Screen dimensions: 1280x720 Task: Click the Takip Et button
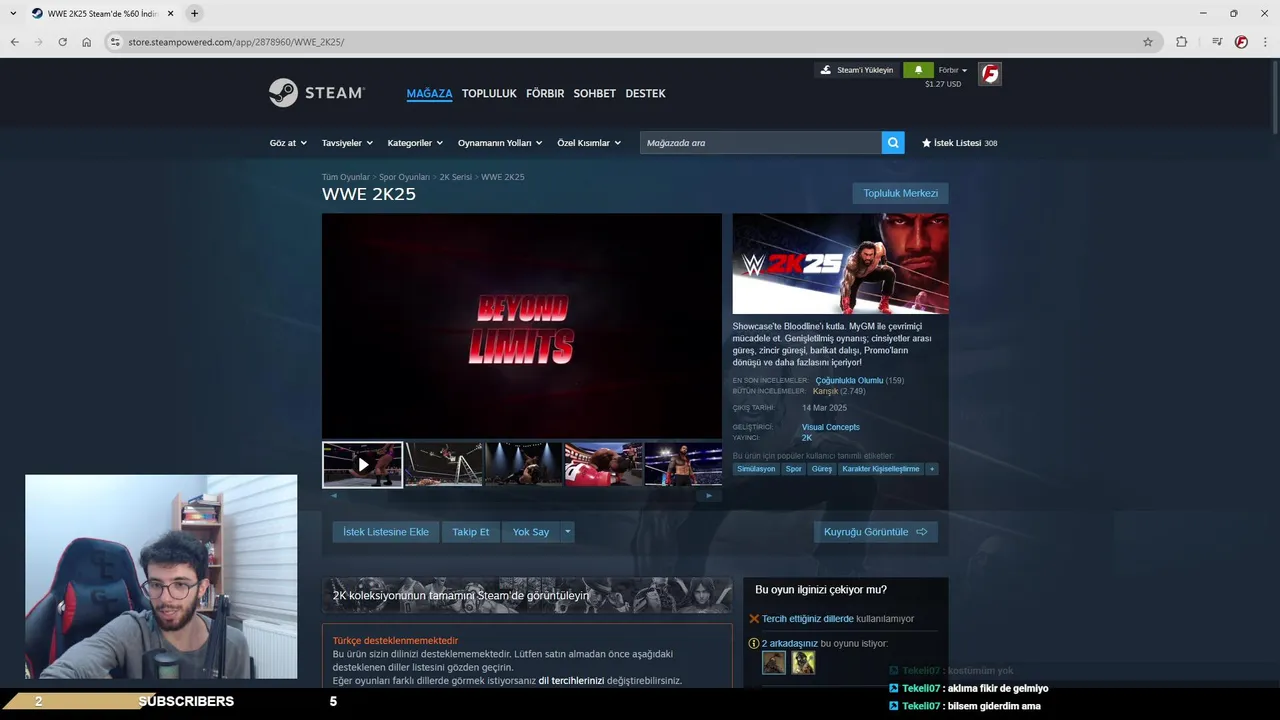471,532
